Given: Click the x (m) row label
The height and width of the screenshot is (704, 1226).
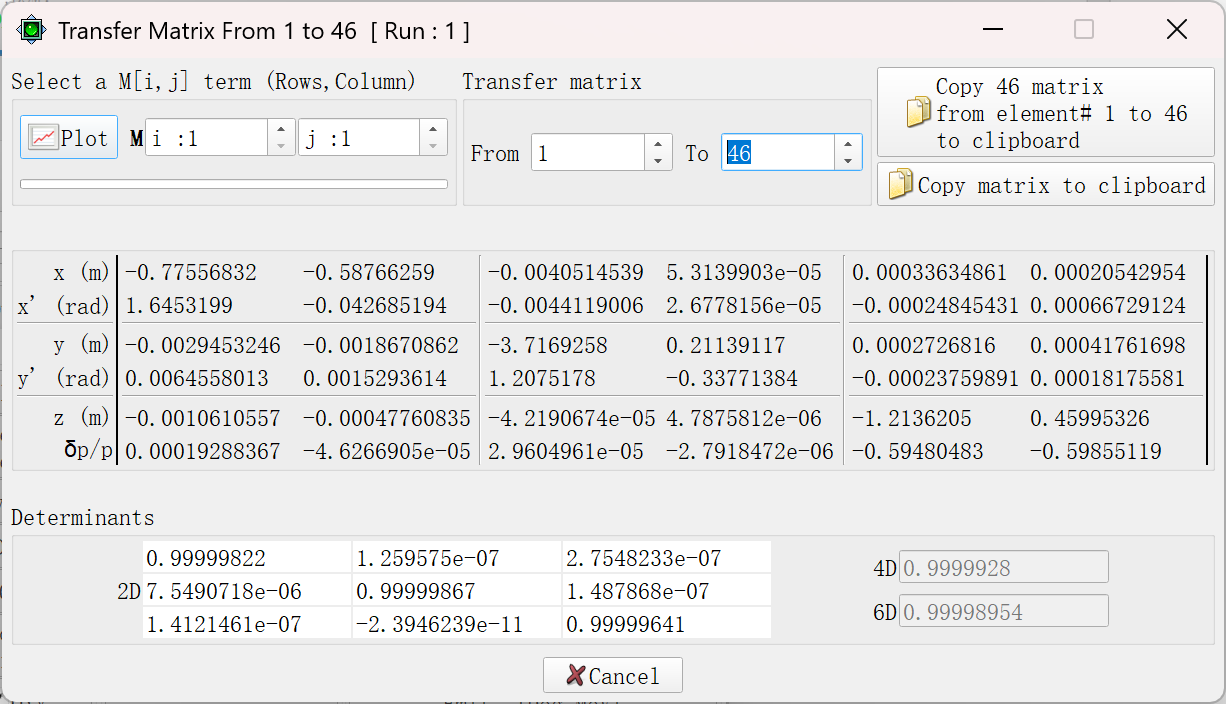Looking at the screenshot, I should pyautogui.click(x=82, y=272).
